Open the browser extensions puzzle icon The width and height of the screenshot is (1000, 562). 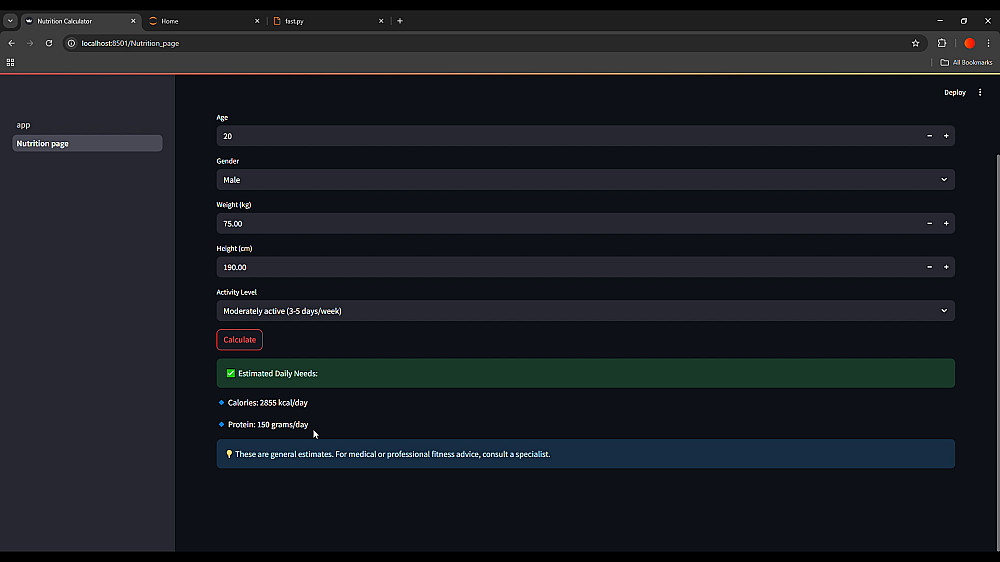pyautogui.click(x=942, y=43)
